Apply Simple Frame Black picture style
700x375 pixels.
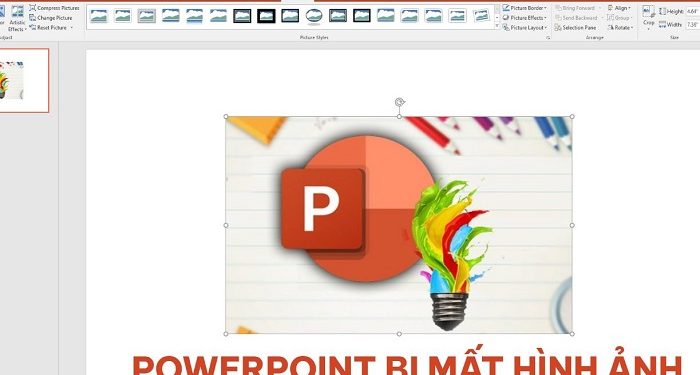[290, 16]
